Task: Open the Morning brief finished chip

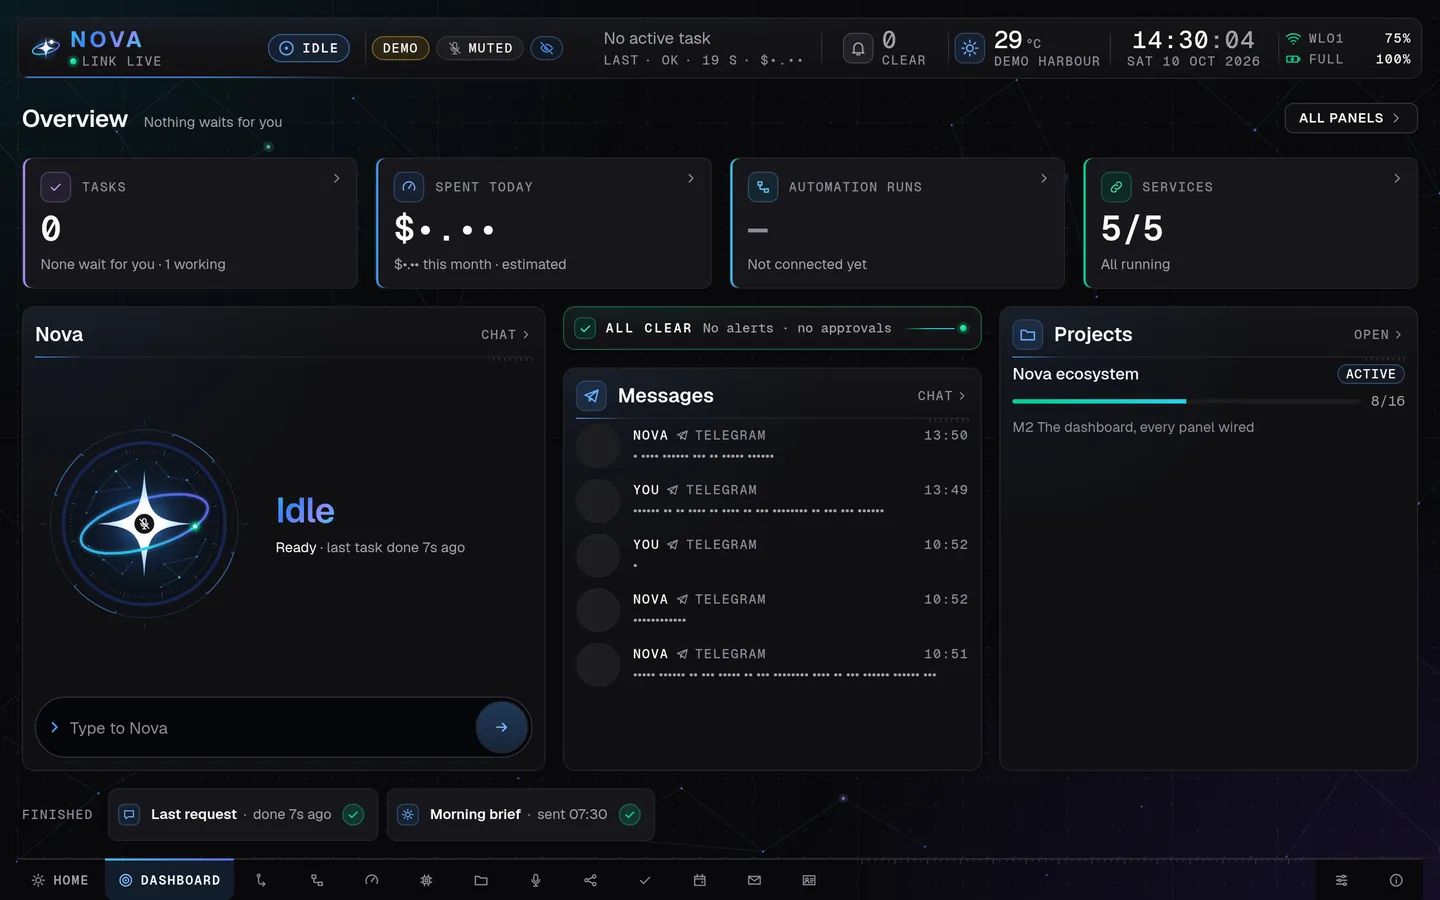Action: pyautogui.click(x=521, y=814)
